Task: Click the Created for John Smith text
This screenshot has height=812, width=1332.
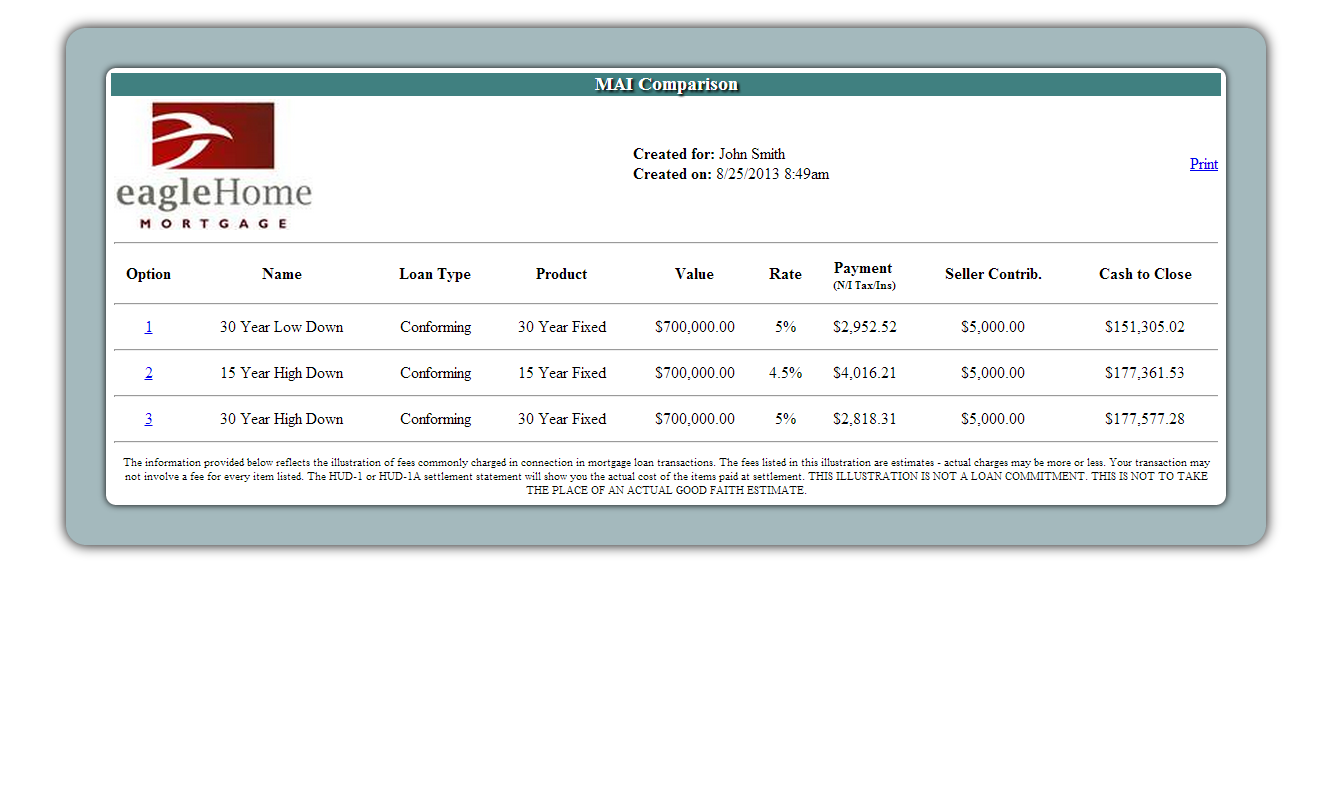Action: (x=709, y=154)
